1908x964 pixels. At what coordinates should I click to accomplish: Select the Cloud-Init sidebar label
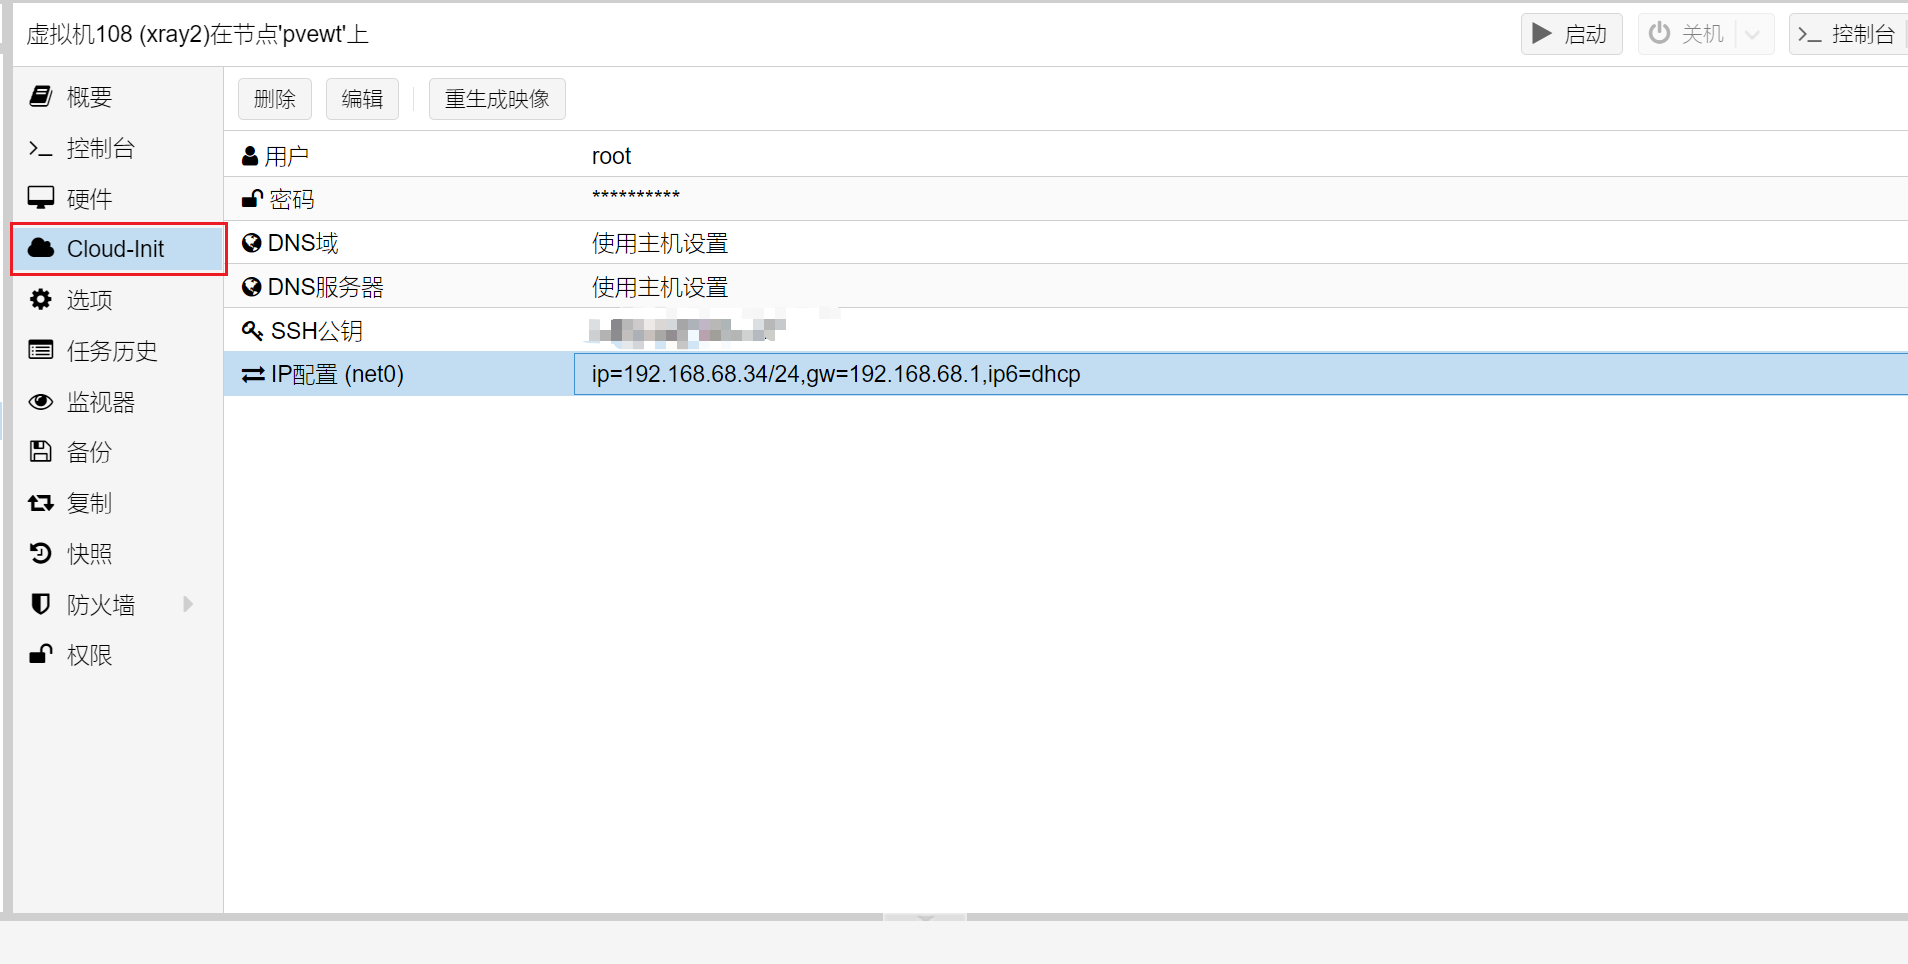pos(115,249)
